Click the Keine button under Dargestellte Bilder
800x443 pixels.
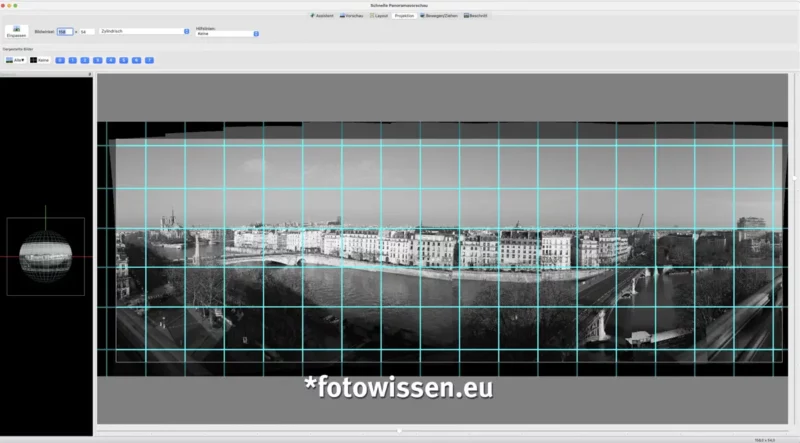tap(40, 60)
